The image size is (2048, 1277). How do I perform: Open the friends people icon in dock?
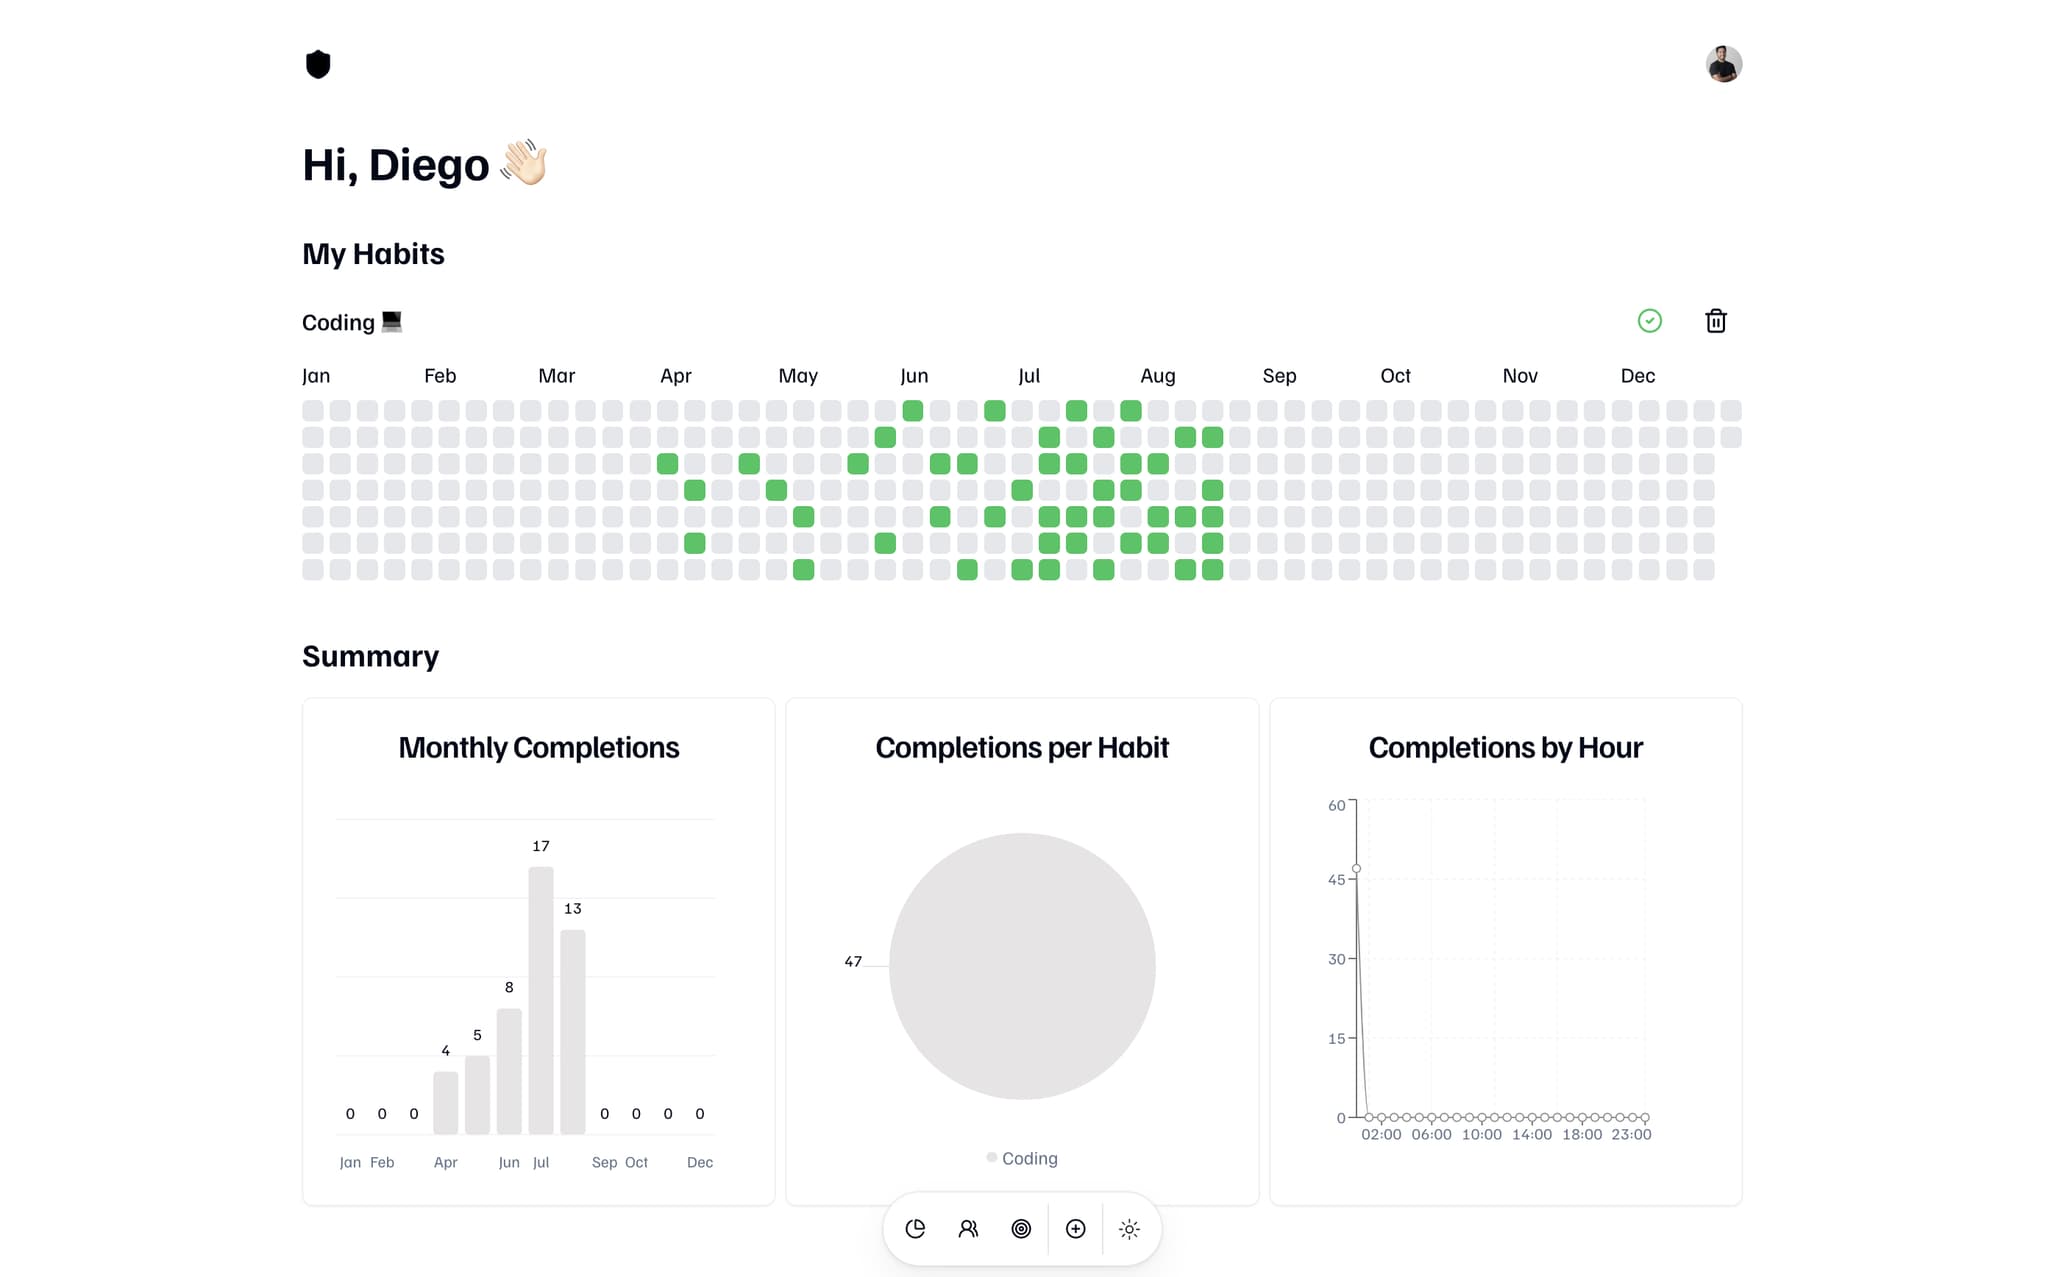tap(968, 1229)
